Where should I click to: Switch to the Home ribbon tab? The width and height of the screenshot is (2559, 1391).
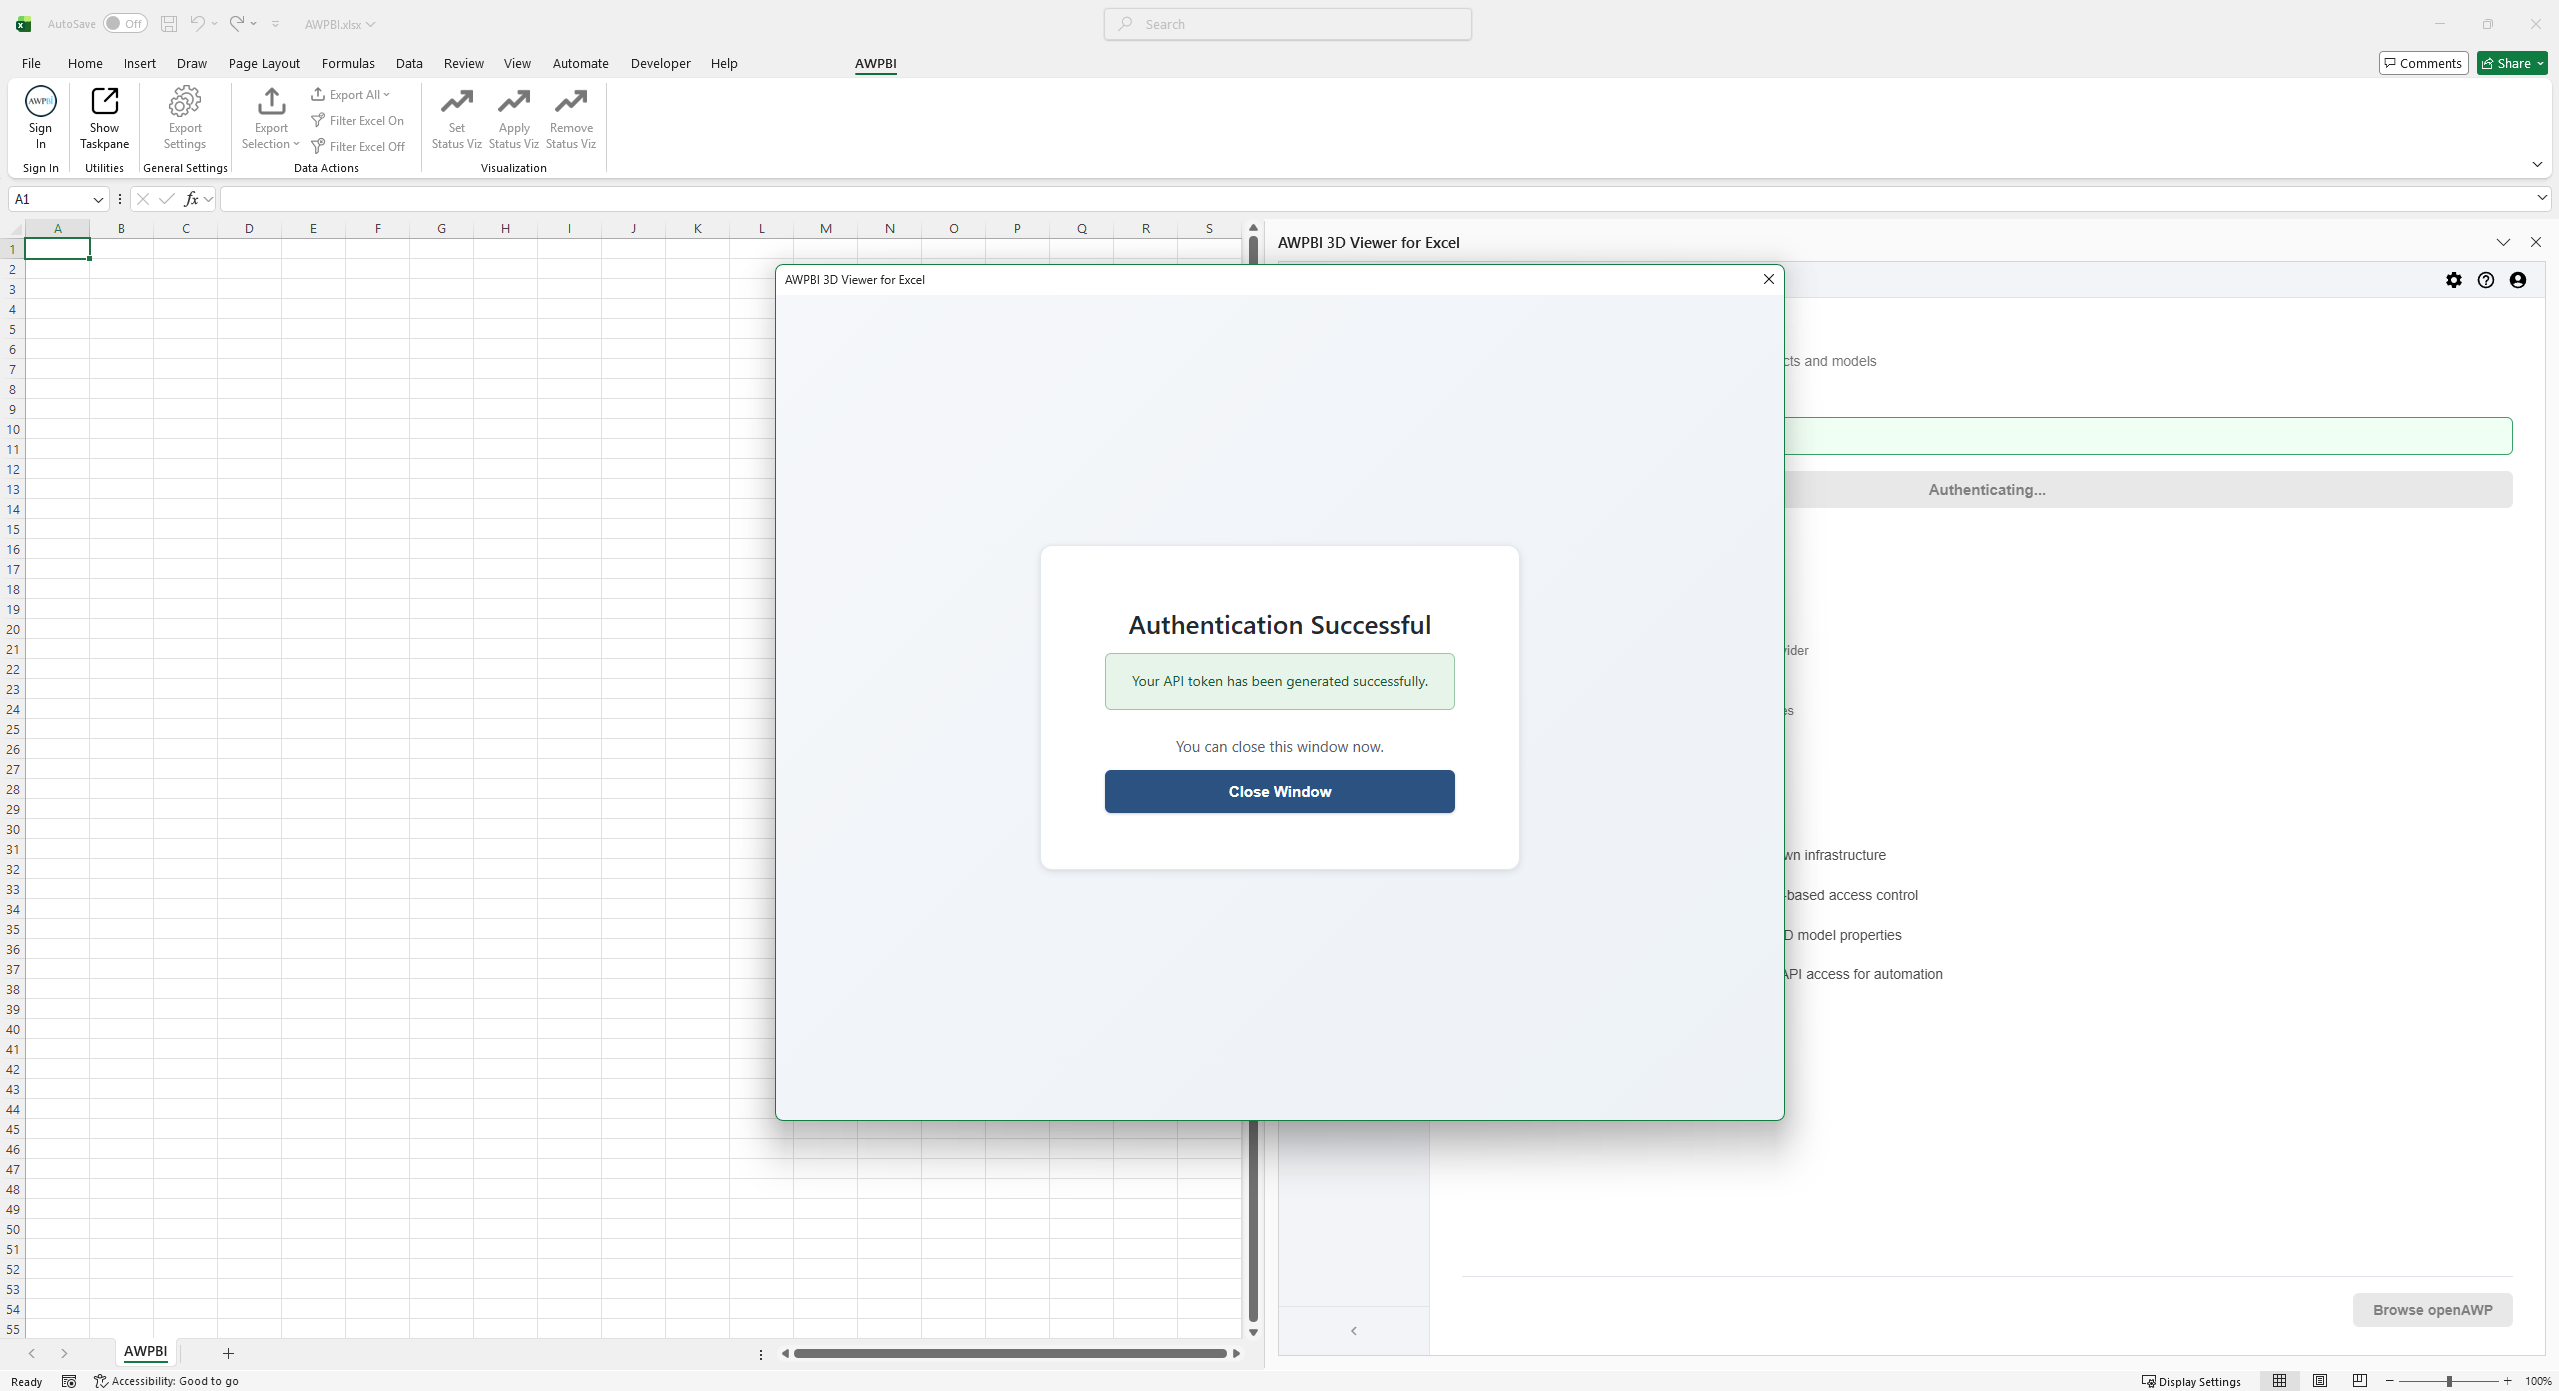85,63
